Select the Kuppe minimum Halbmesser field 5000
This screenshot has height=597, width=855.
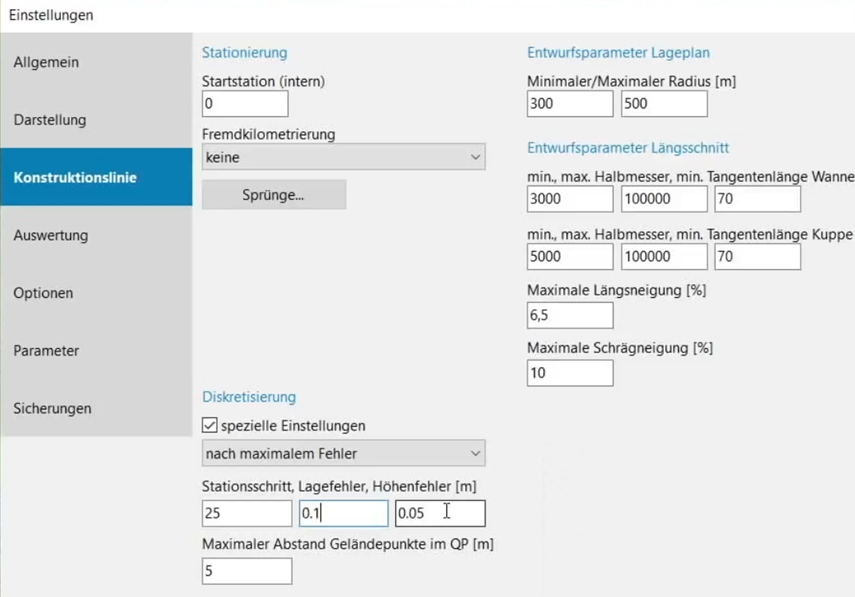point(570,256)
